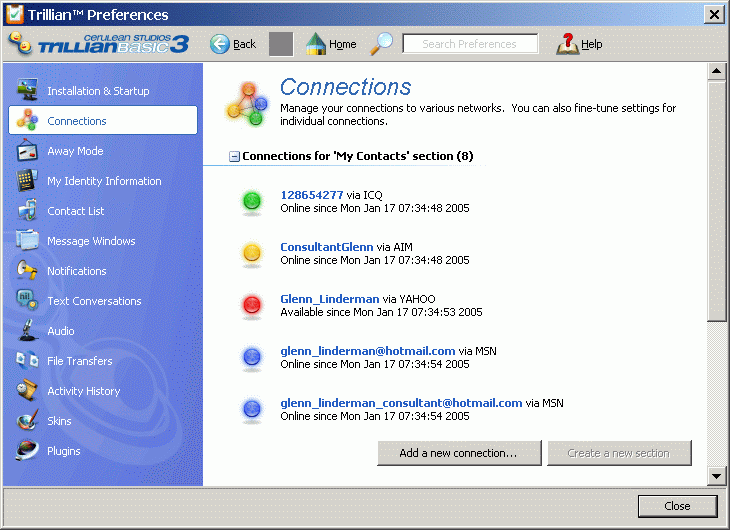Open the Skins paintbrush icon

point(27,421)
